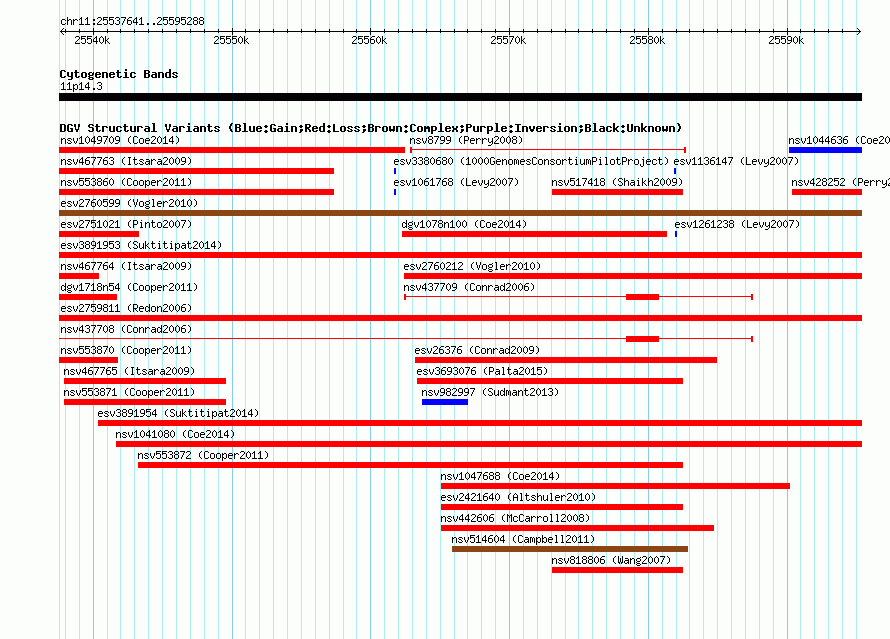Screen dimensions: 890x639
Task: Click nsv553871 (Cooper2011) label
Action: pyautogui.click(x=129, y=392)
